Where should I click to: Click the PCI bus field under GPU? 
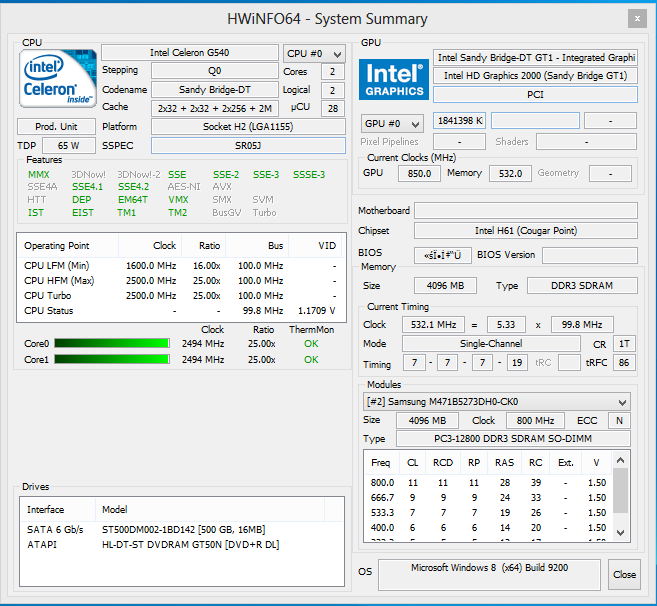[x=534, y=94]
